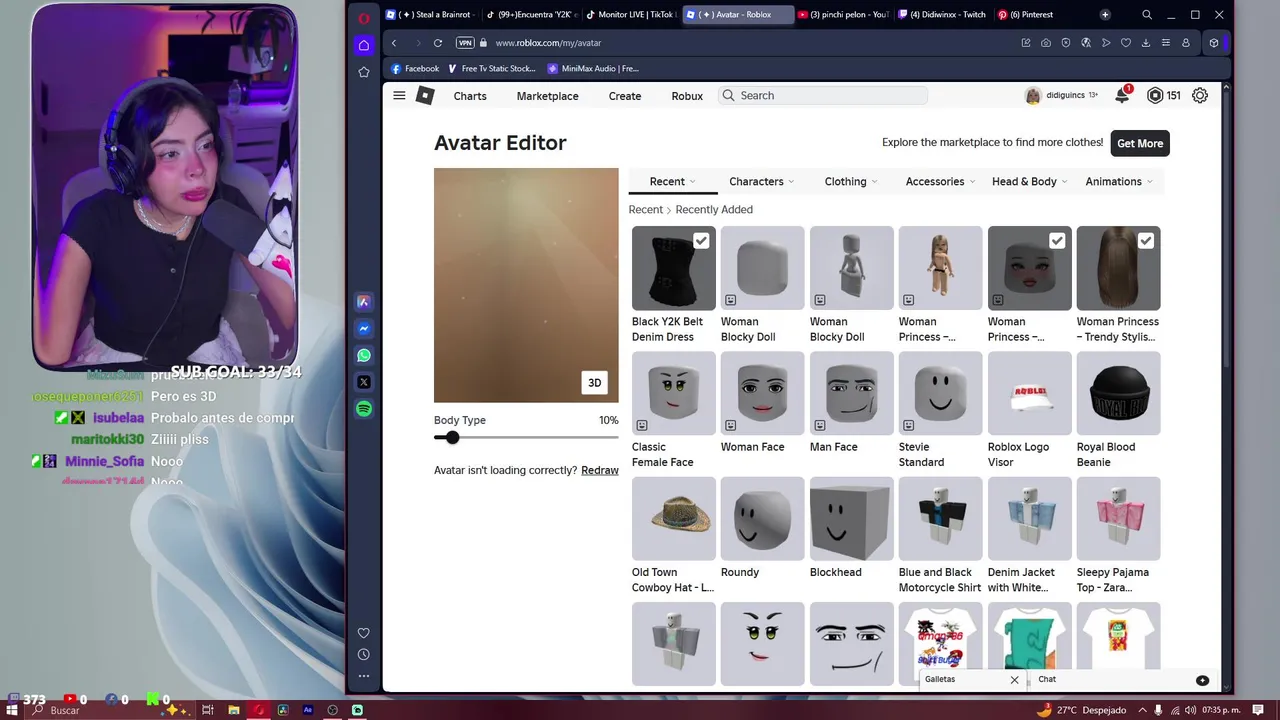Open Messenger in Opera sidebar
Screen dimensions: 1280x720
coord(364,328)
